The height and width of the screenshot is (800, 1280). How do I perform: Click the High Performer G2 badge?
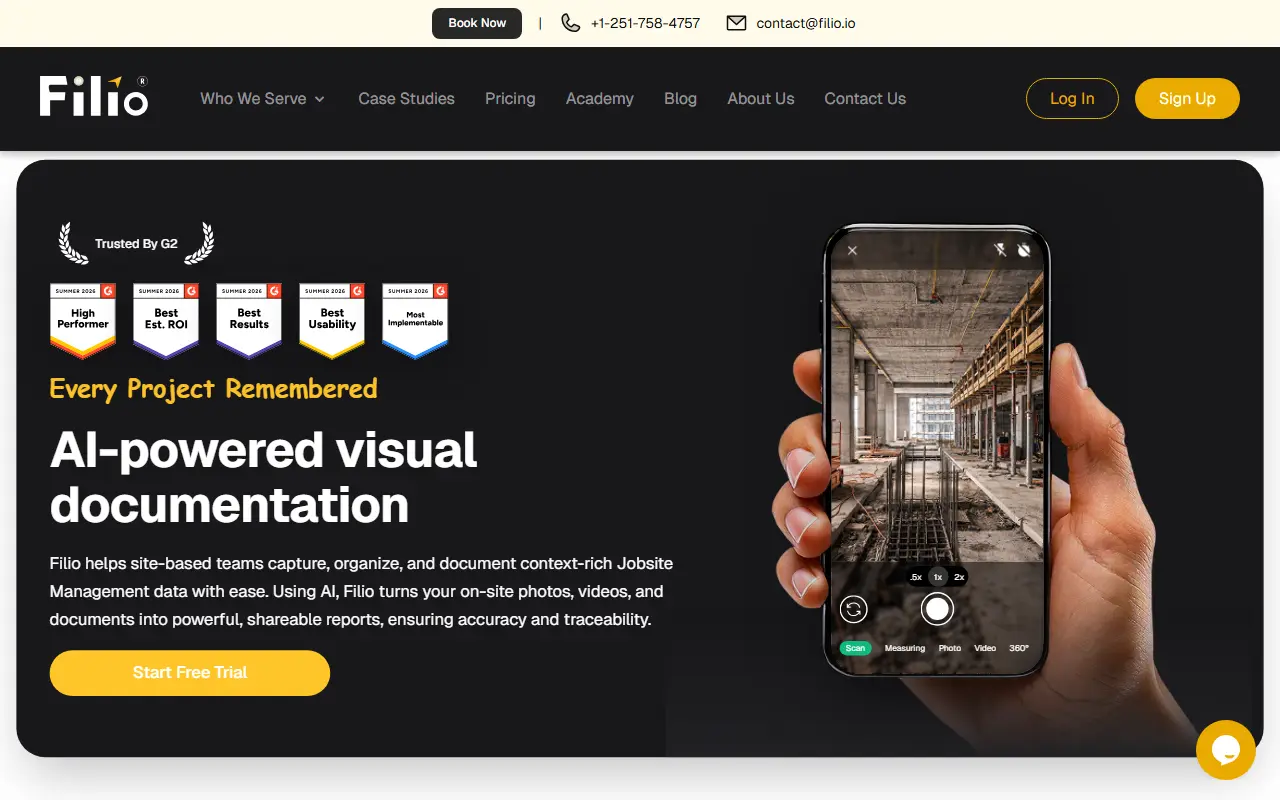click(x=83, y=320)
